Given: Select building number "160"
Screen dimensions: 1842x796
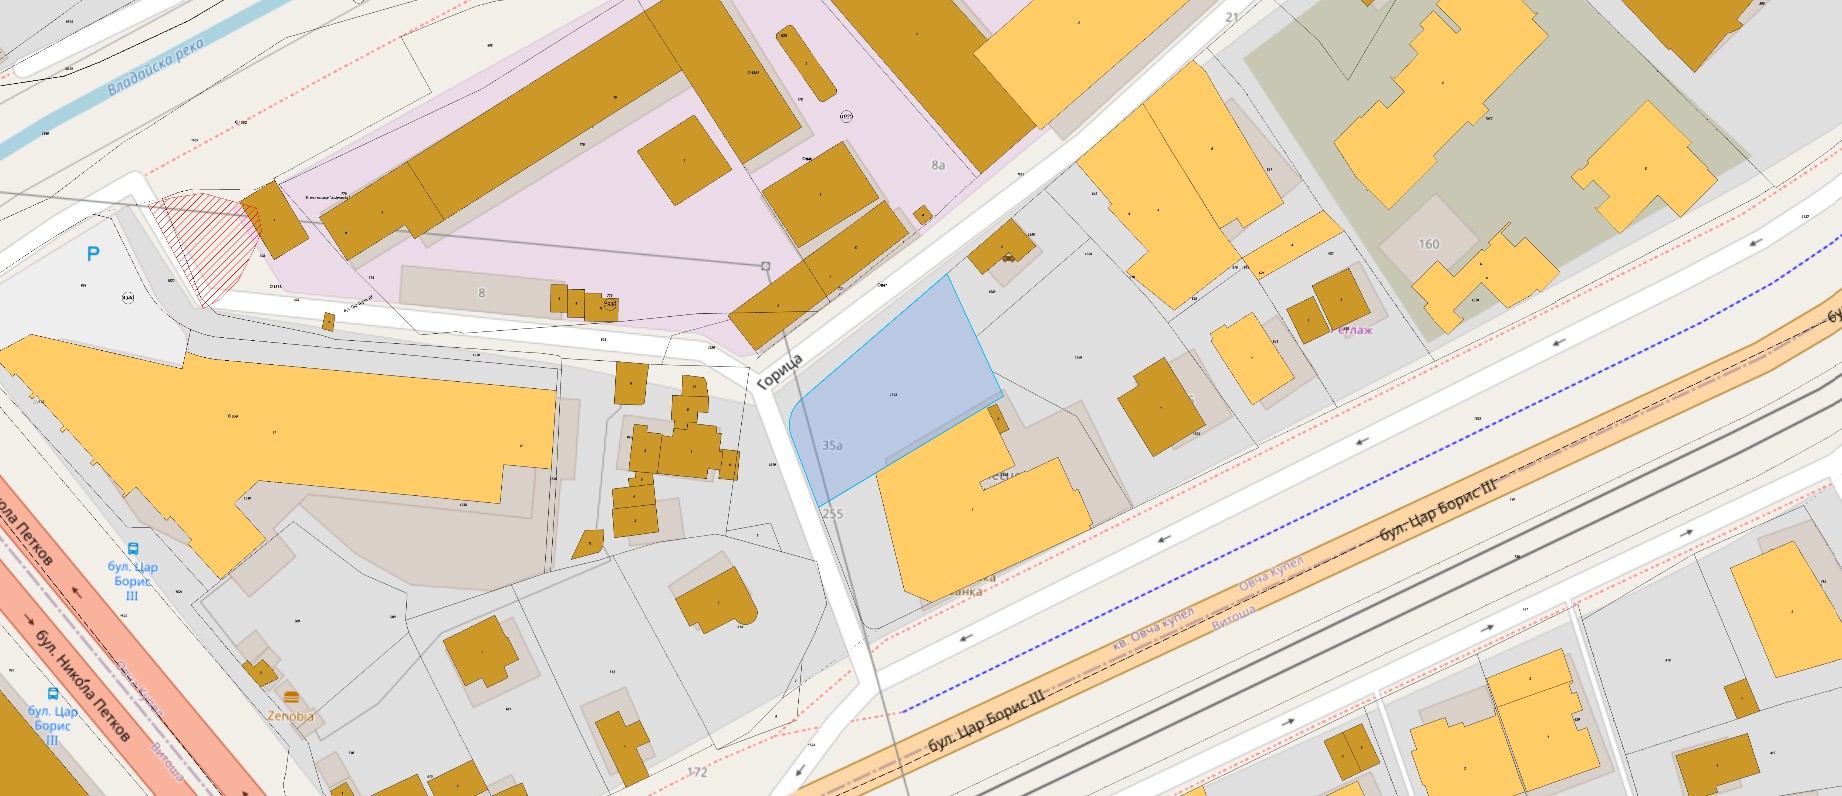Looking at the screenshot, I should point(1429,244).
